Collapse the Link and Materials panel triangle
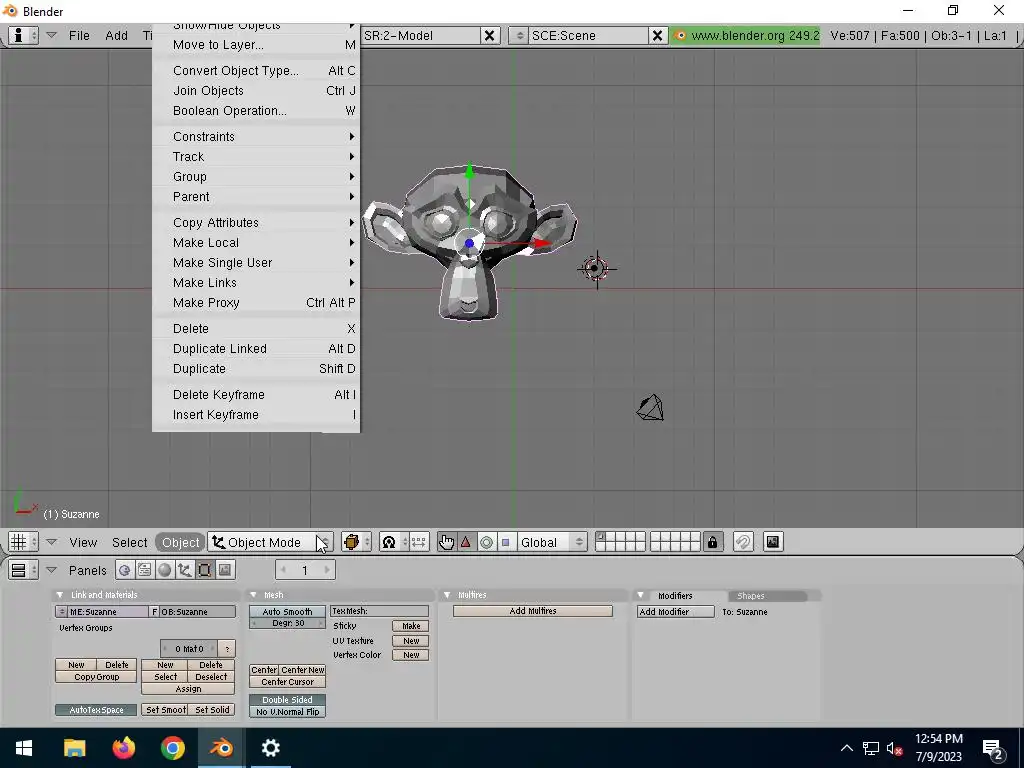 [59, 595]
